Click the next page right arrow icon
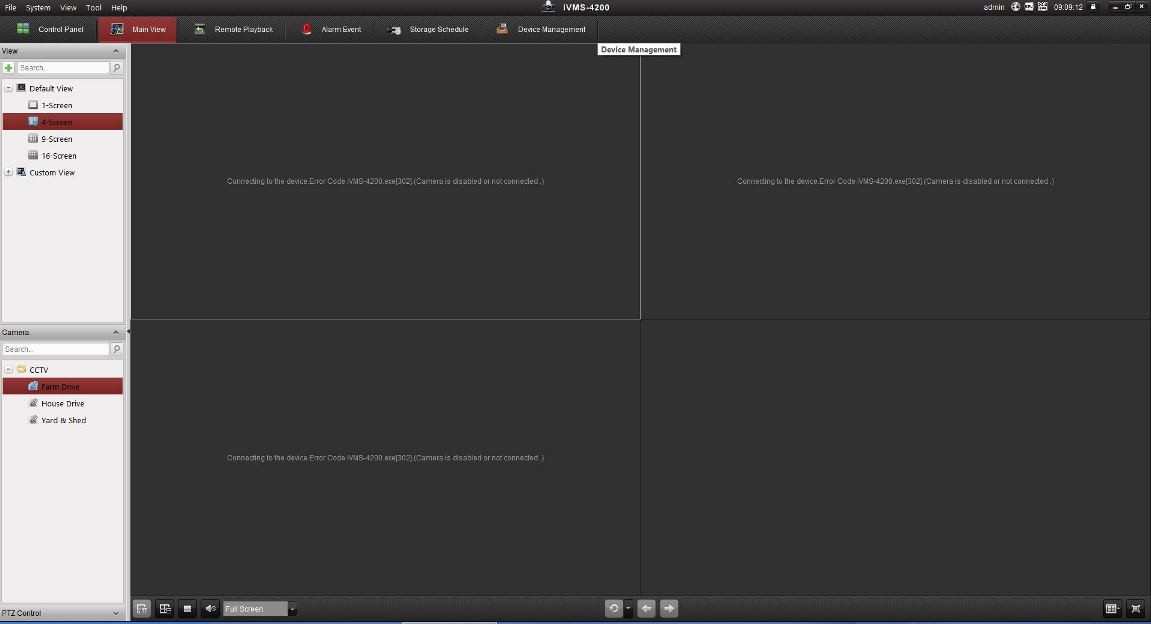The height and width of the screenshot is (624, 1151). (x=669, y=608)
